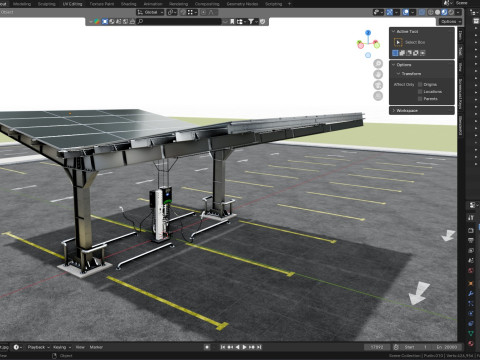Click the asset search field
Screen dimensions: 480x360
[179, 22]
